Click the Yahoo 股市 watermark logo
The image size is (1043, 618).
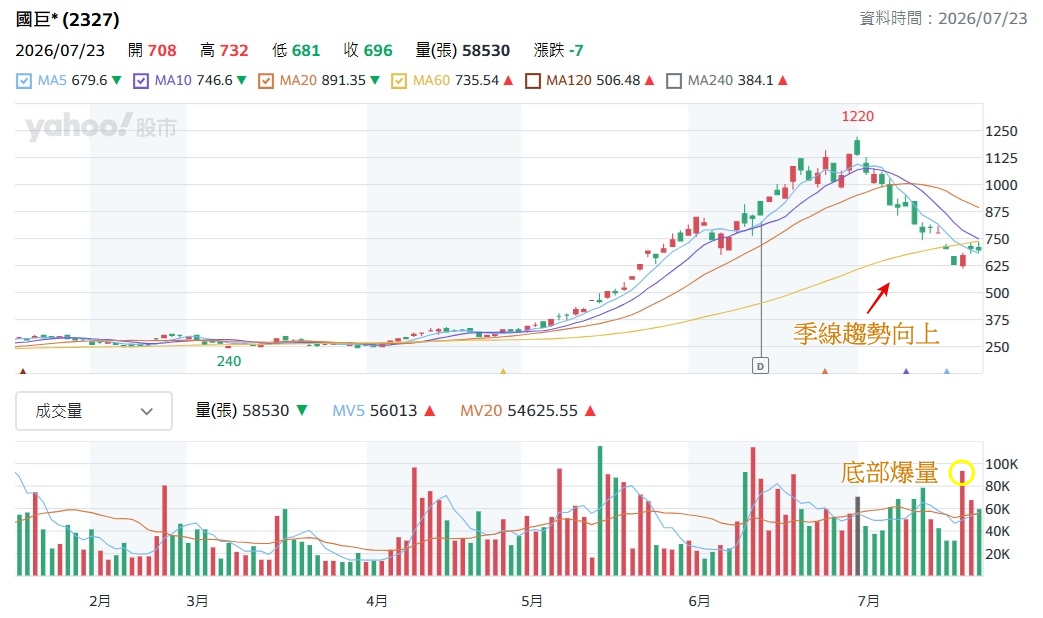point(101,126)
